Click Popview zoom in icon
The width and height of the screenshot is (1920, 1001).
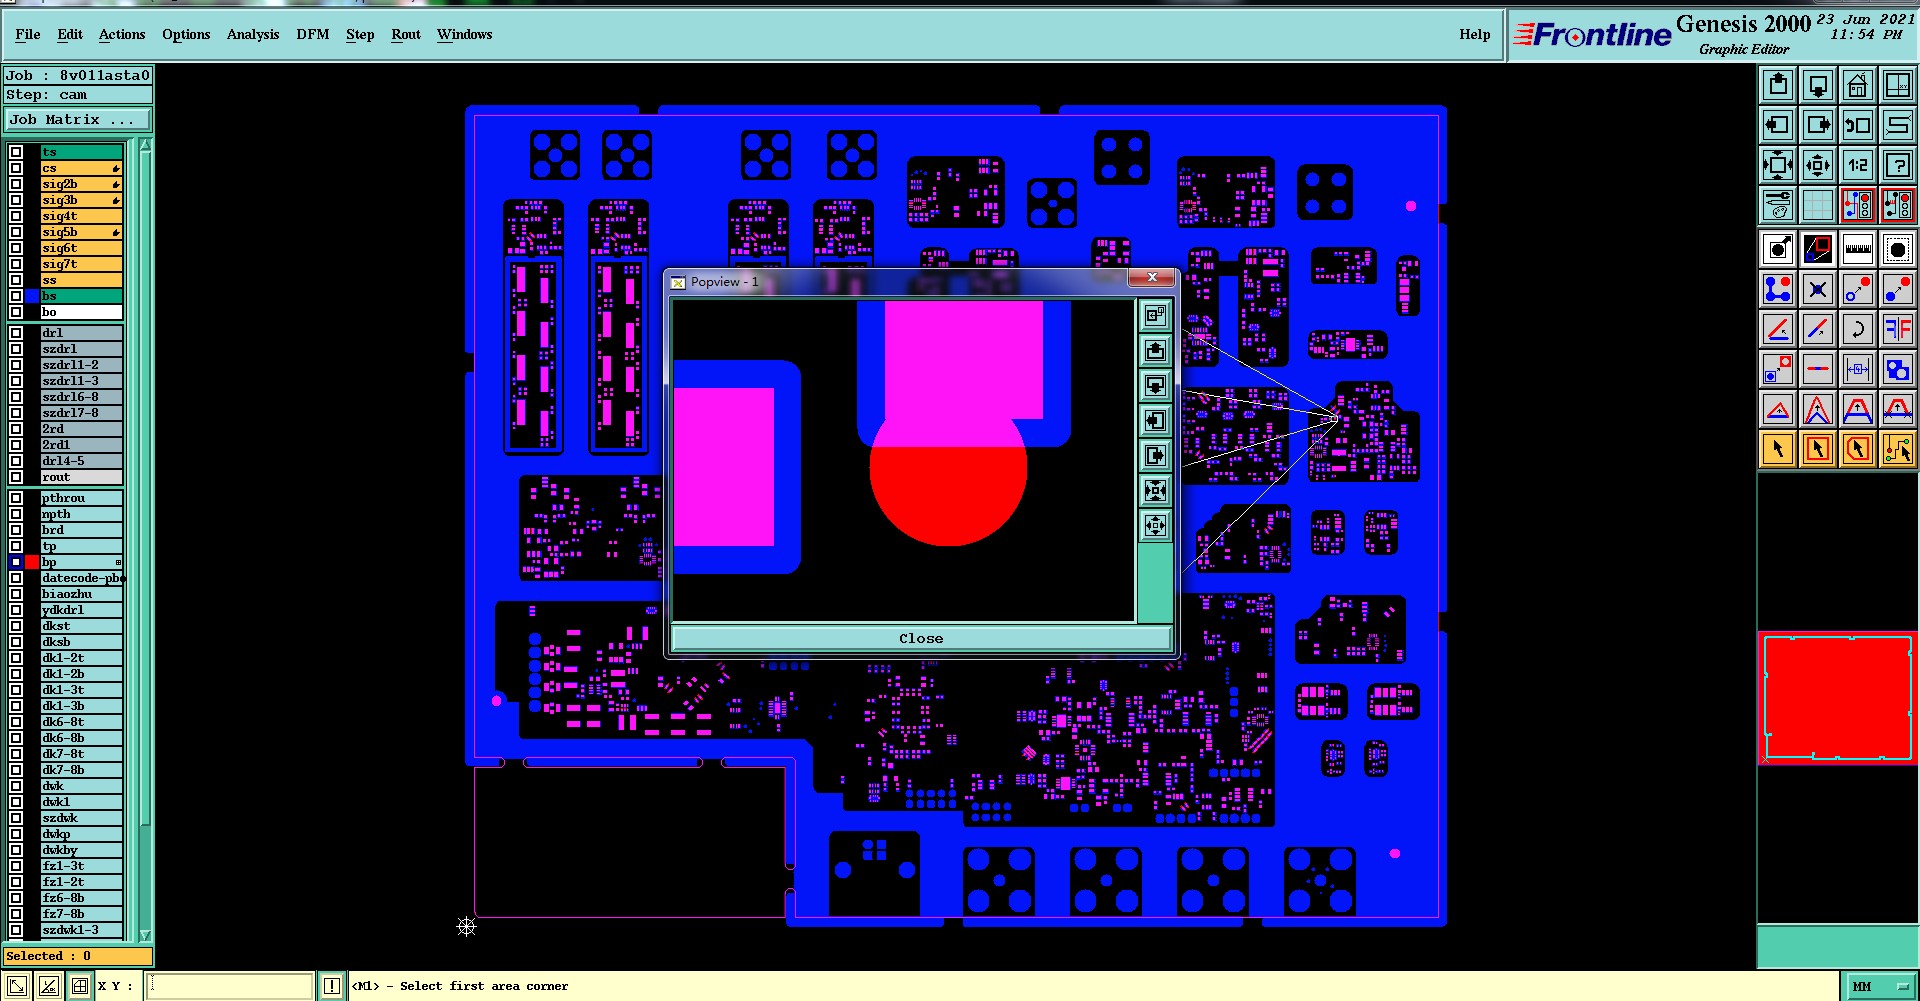click(x=1155, y=490)
